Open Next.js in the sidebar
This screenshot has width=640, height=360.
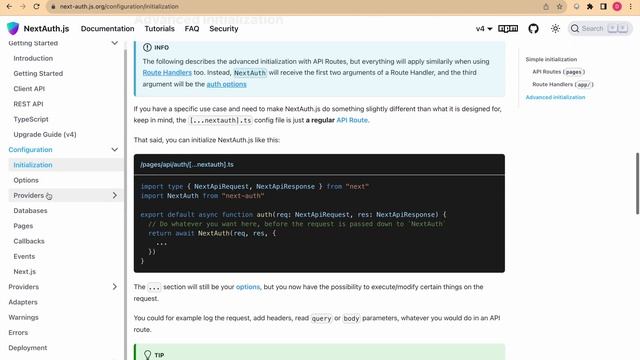24,271
